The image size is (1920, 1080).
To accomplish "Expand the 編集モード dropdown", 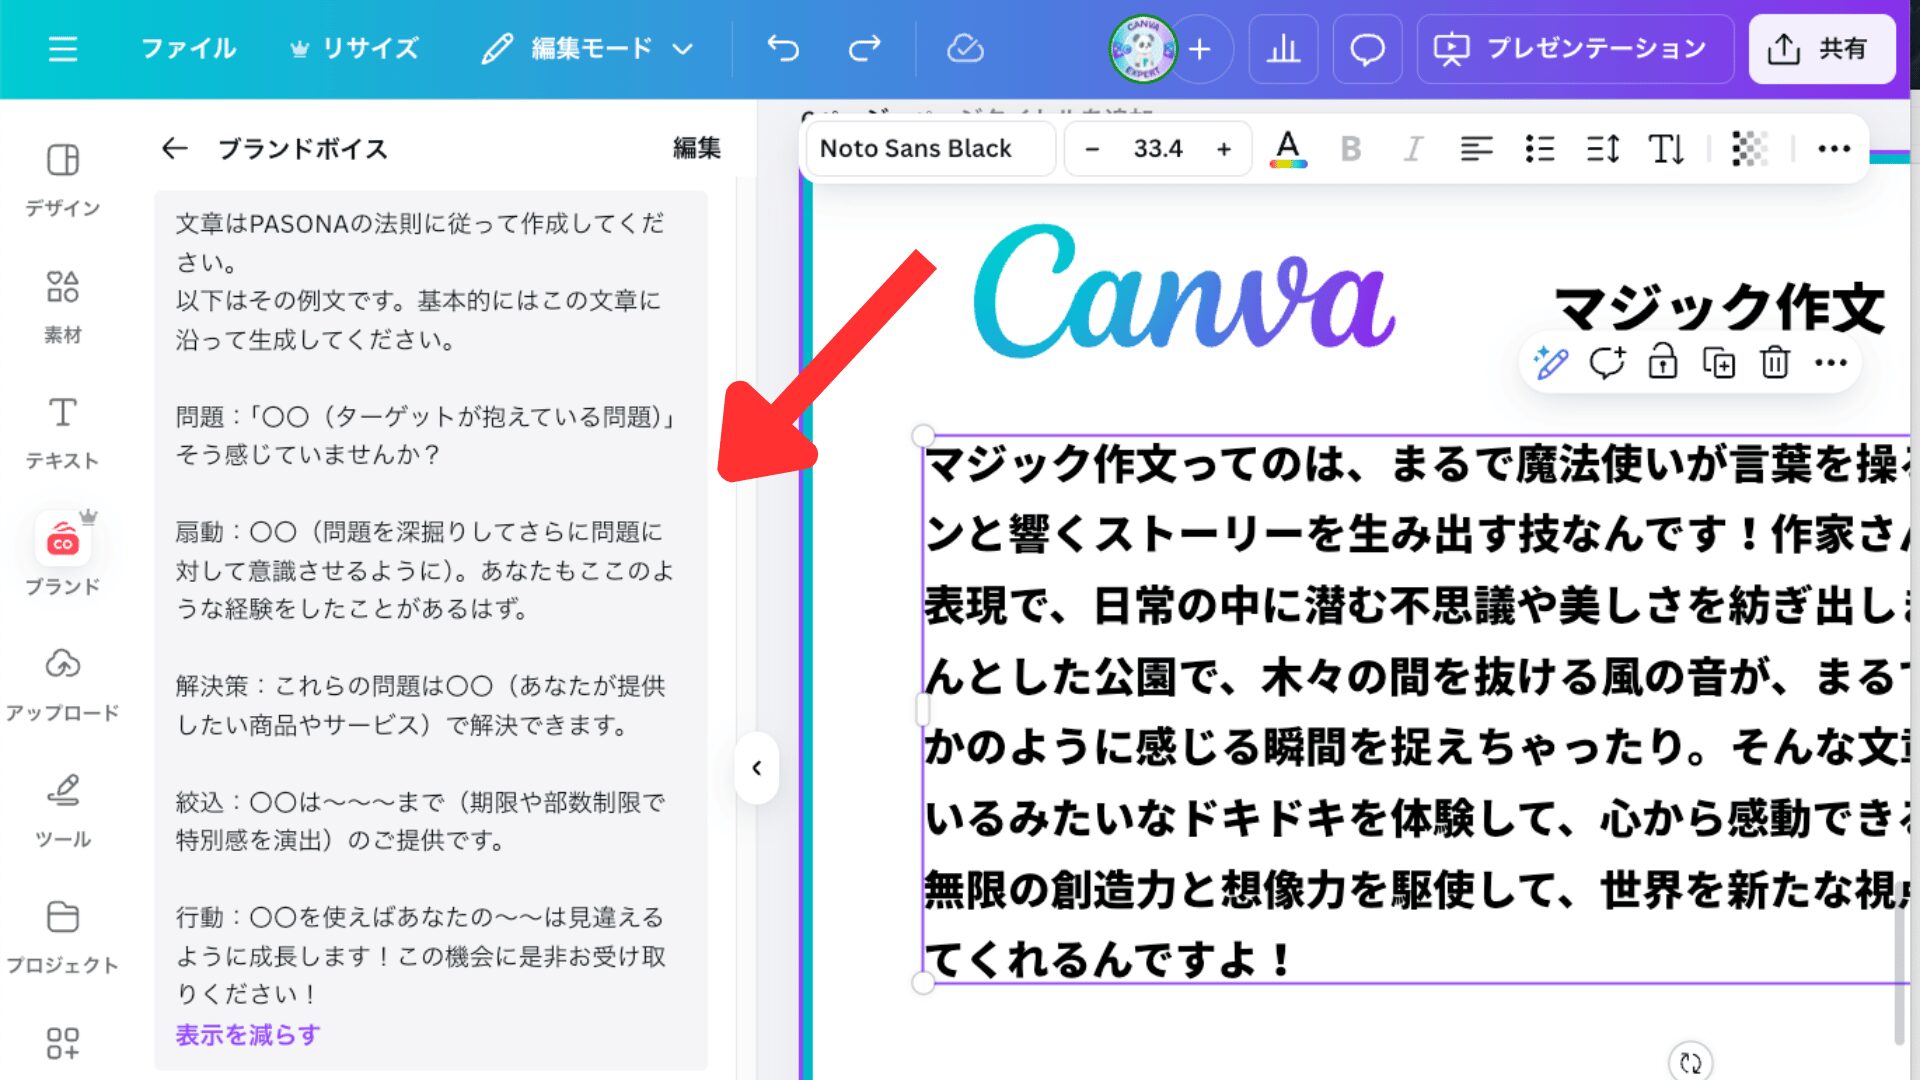I will [x=587, y=49].
